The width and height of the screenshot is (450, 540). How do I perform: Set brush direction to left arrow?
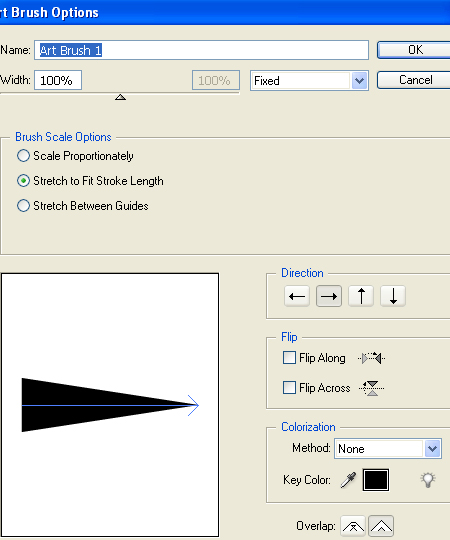coord(297,296)
